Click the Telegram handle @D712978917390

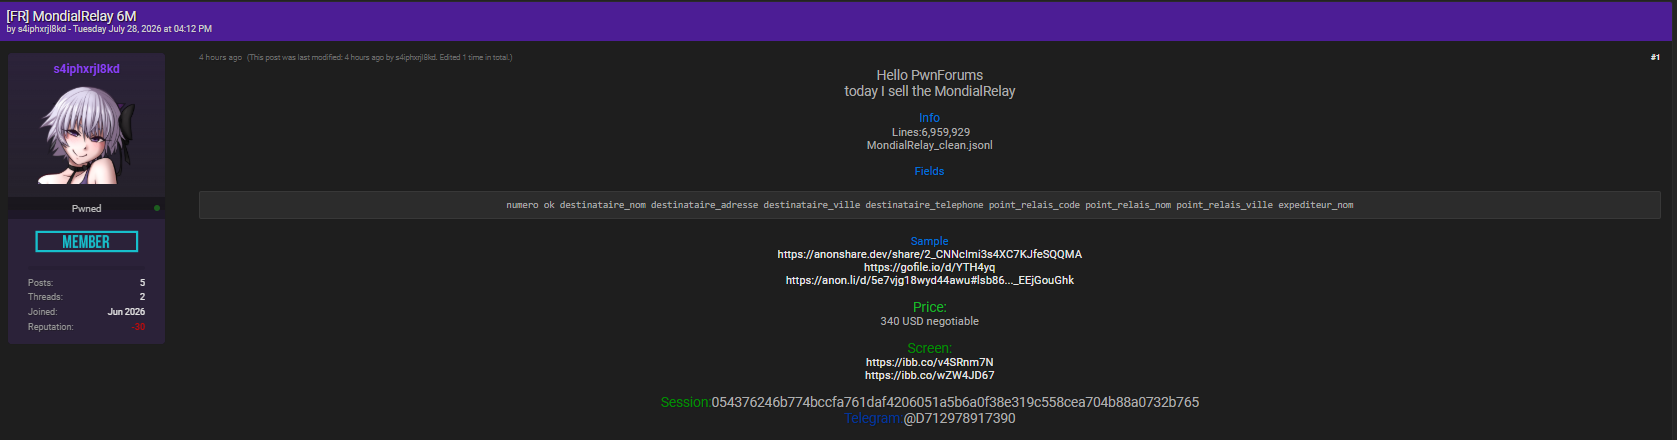(x=959, y=418)
